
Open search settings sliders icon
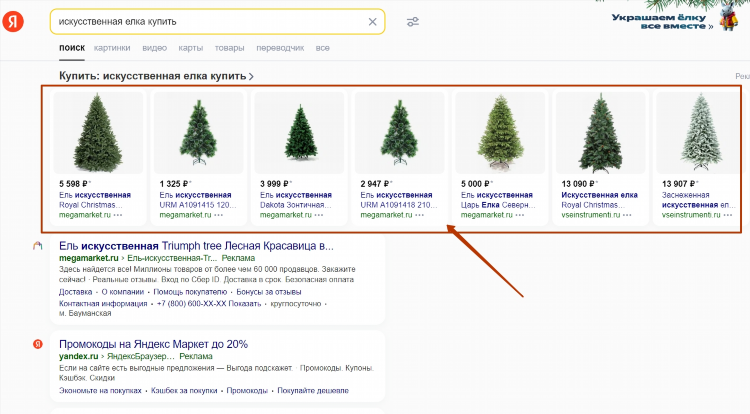pos(413,22)
